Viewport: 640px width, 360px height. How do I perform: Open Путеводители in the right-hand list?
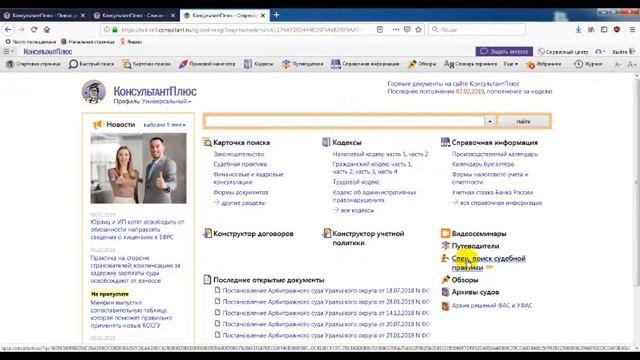475,246
